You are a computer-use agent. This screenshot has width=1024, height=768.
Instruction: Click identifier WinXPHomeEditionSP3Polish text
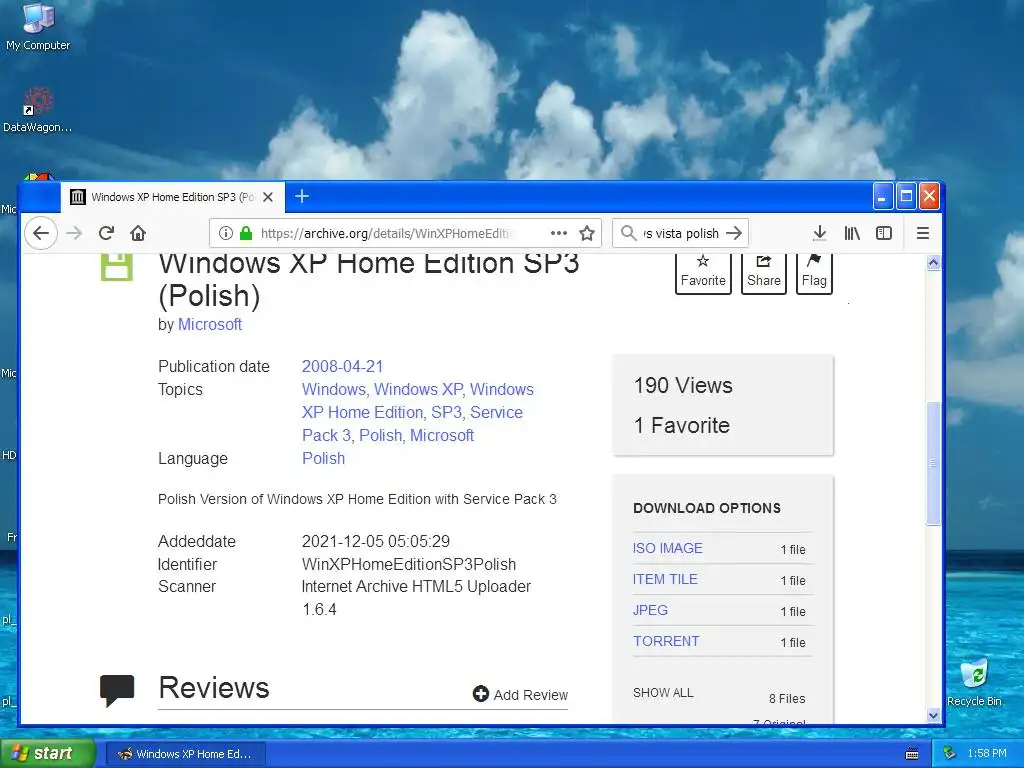[x=409, y=564]
